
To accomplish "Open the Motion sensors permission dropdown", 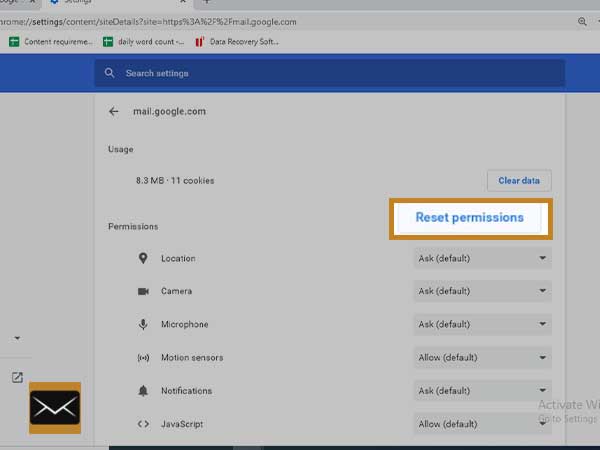I will (x=483, y=358).
